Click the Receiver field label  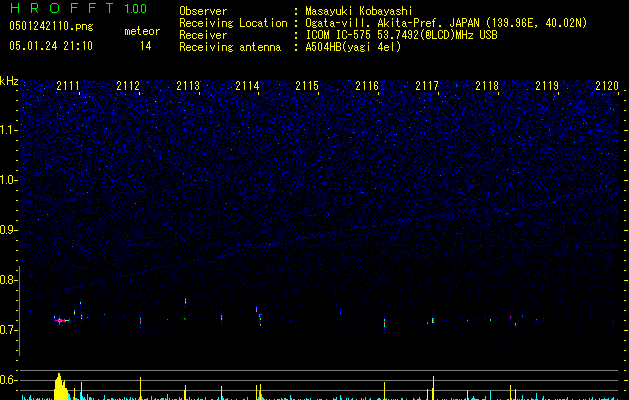pos(203,35)
